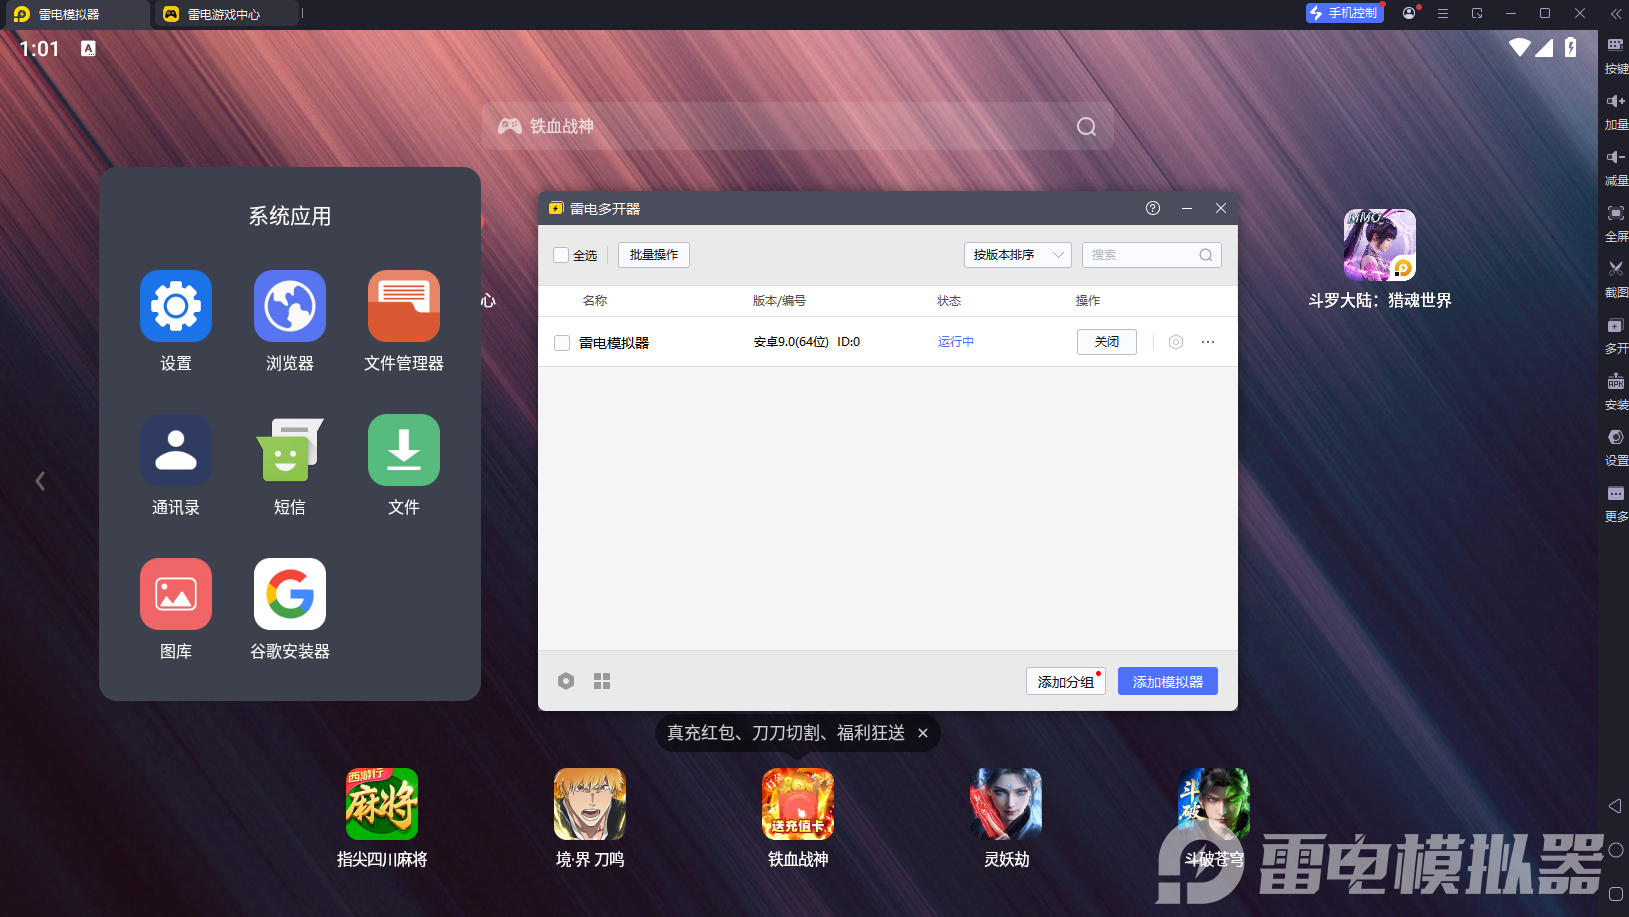Install an APK via the 安装 sidebar icon

[x=1615, y=381]
